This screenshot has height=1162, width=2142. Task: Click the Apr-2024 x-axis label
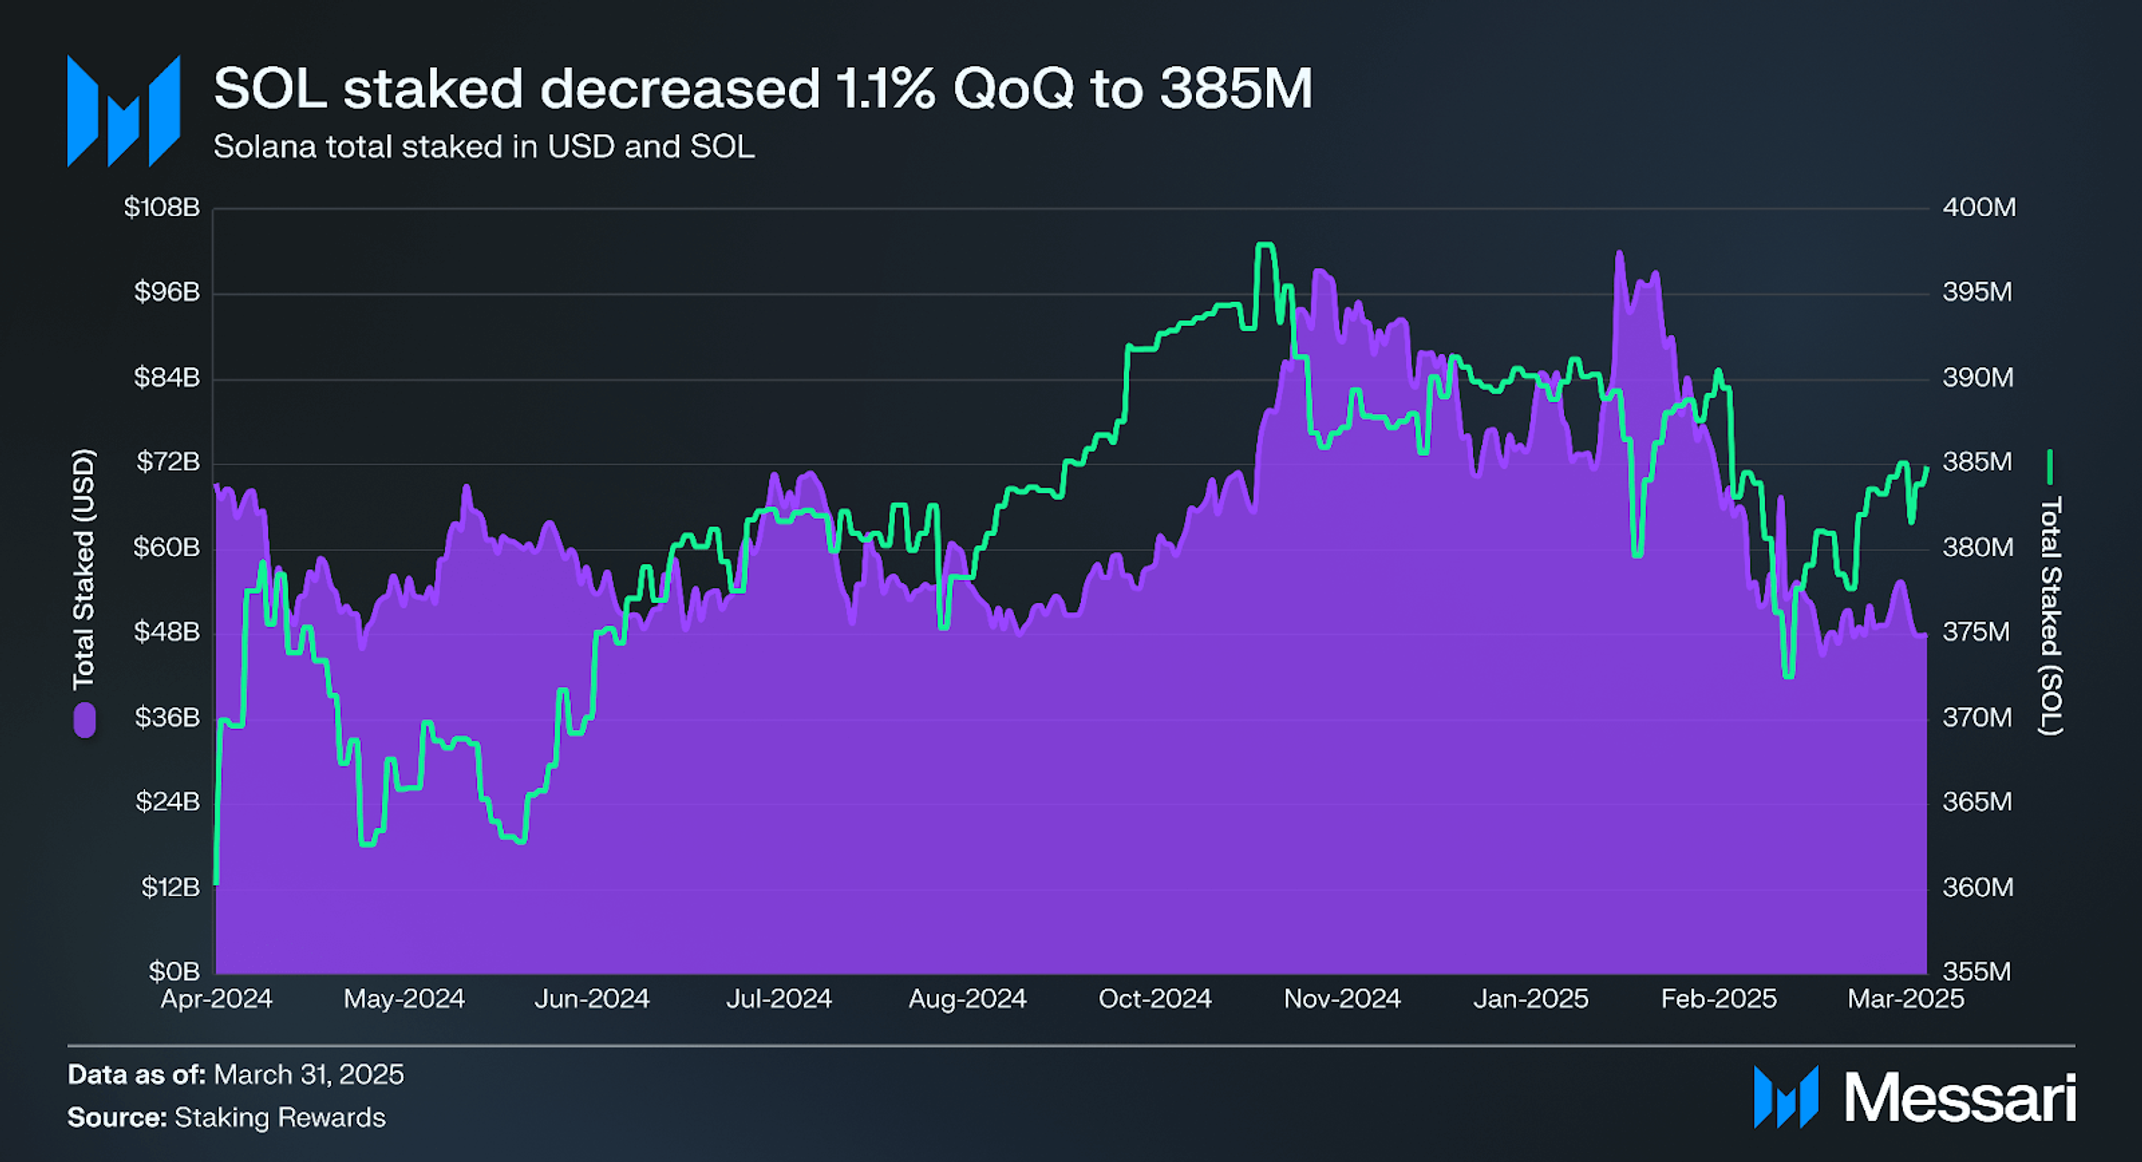217,999
